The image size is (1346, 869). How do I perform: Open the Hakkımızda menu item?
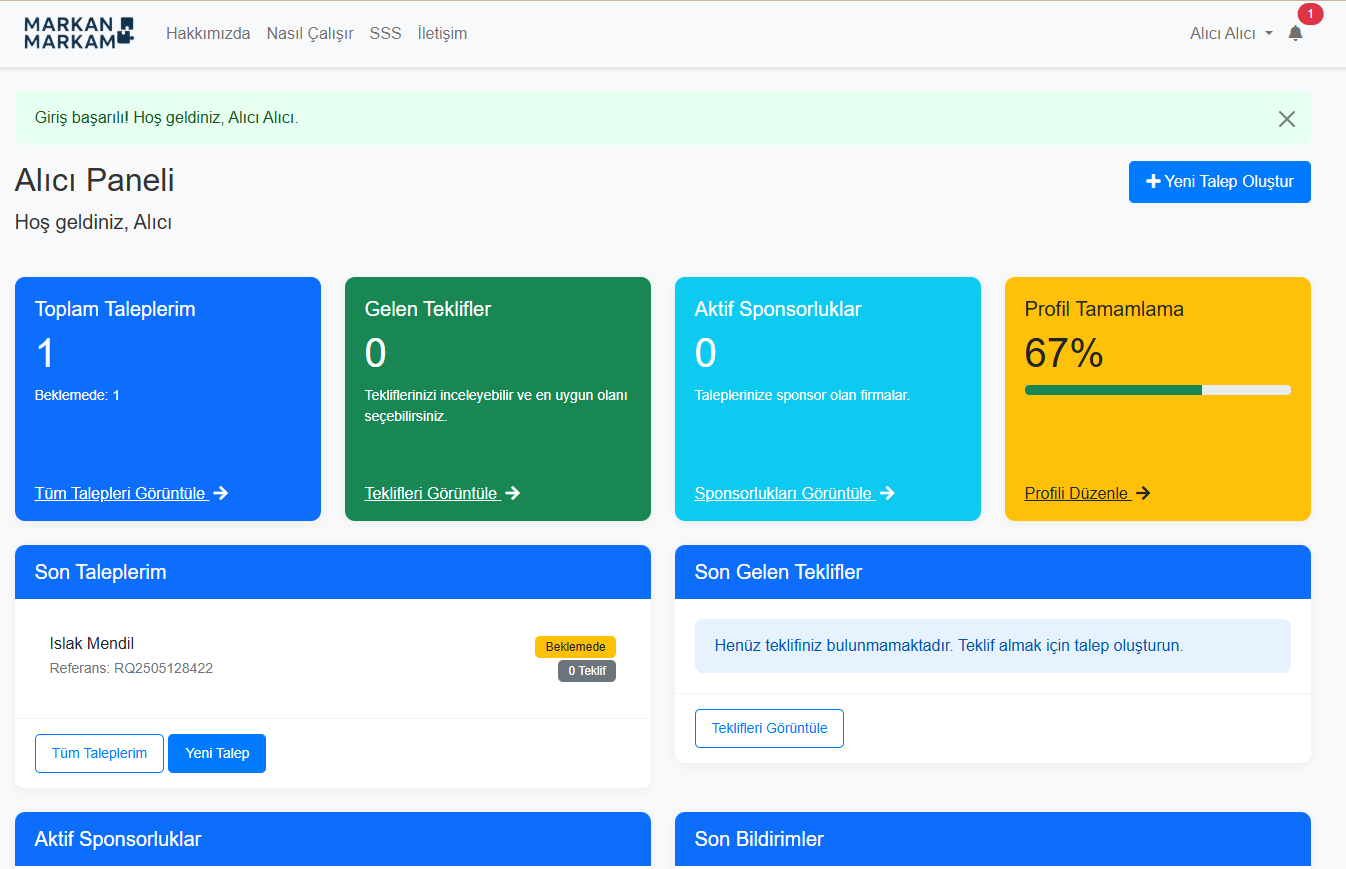point(208,33)
